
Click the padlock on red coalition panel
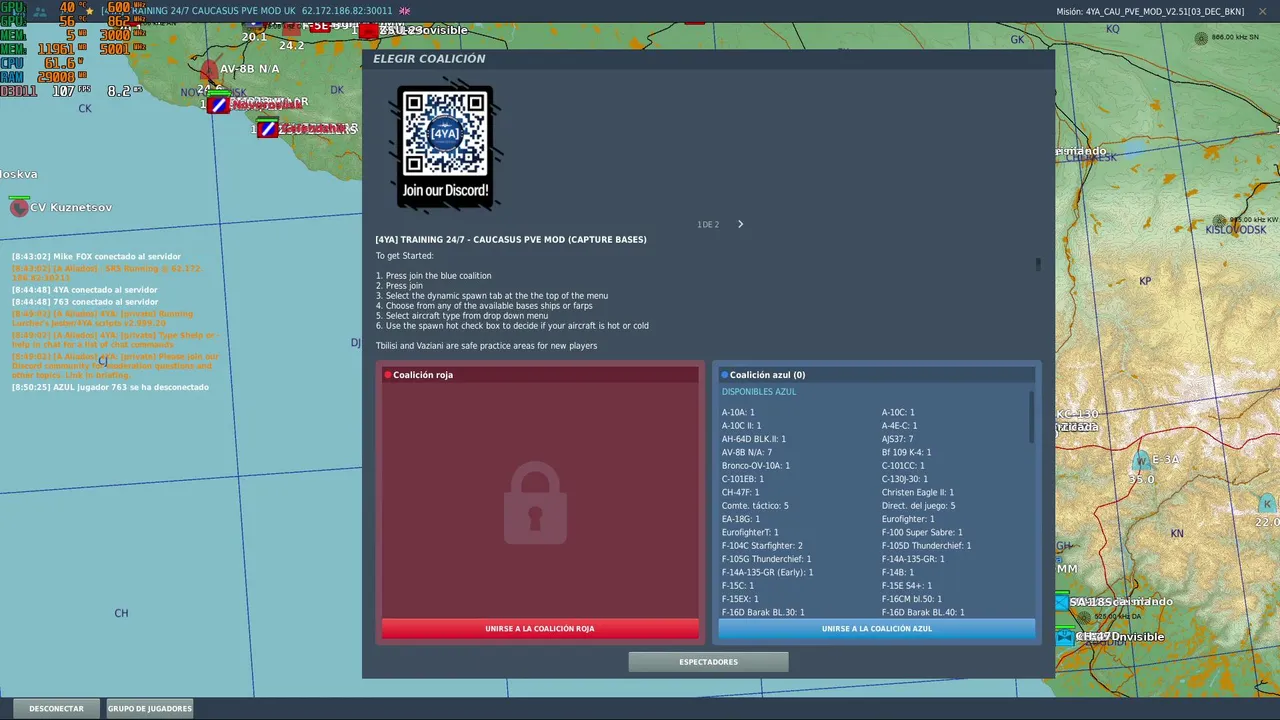535,502
